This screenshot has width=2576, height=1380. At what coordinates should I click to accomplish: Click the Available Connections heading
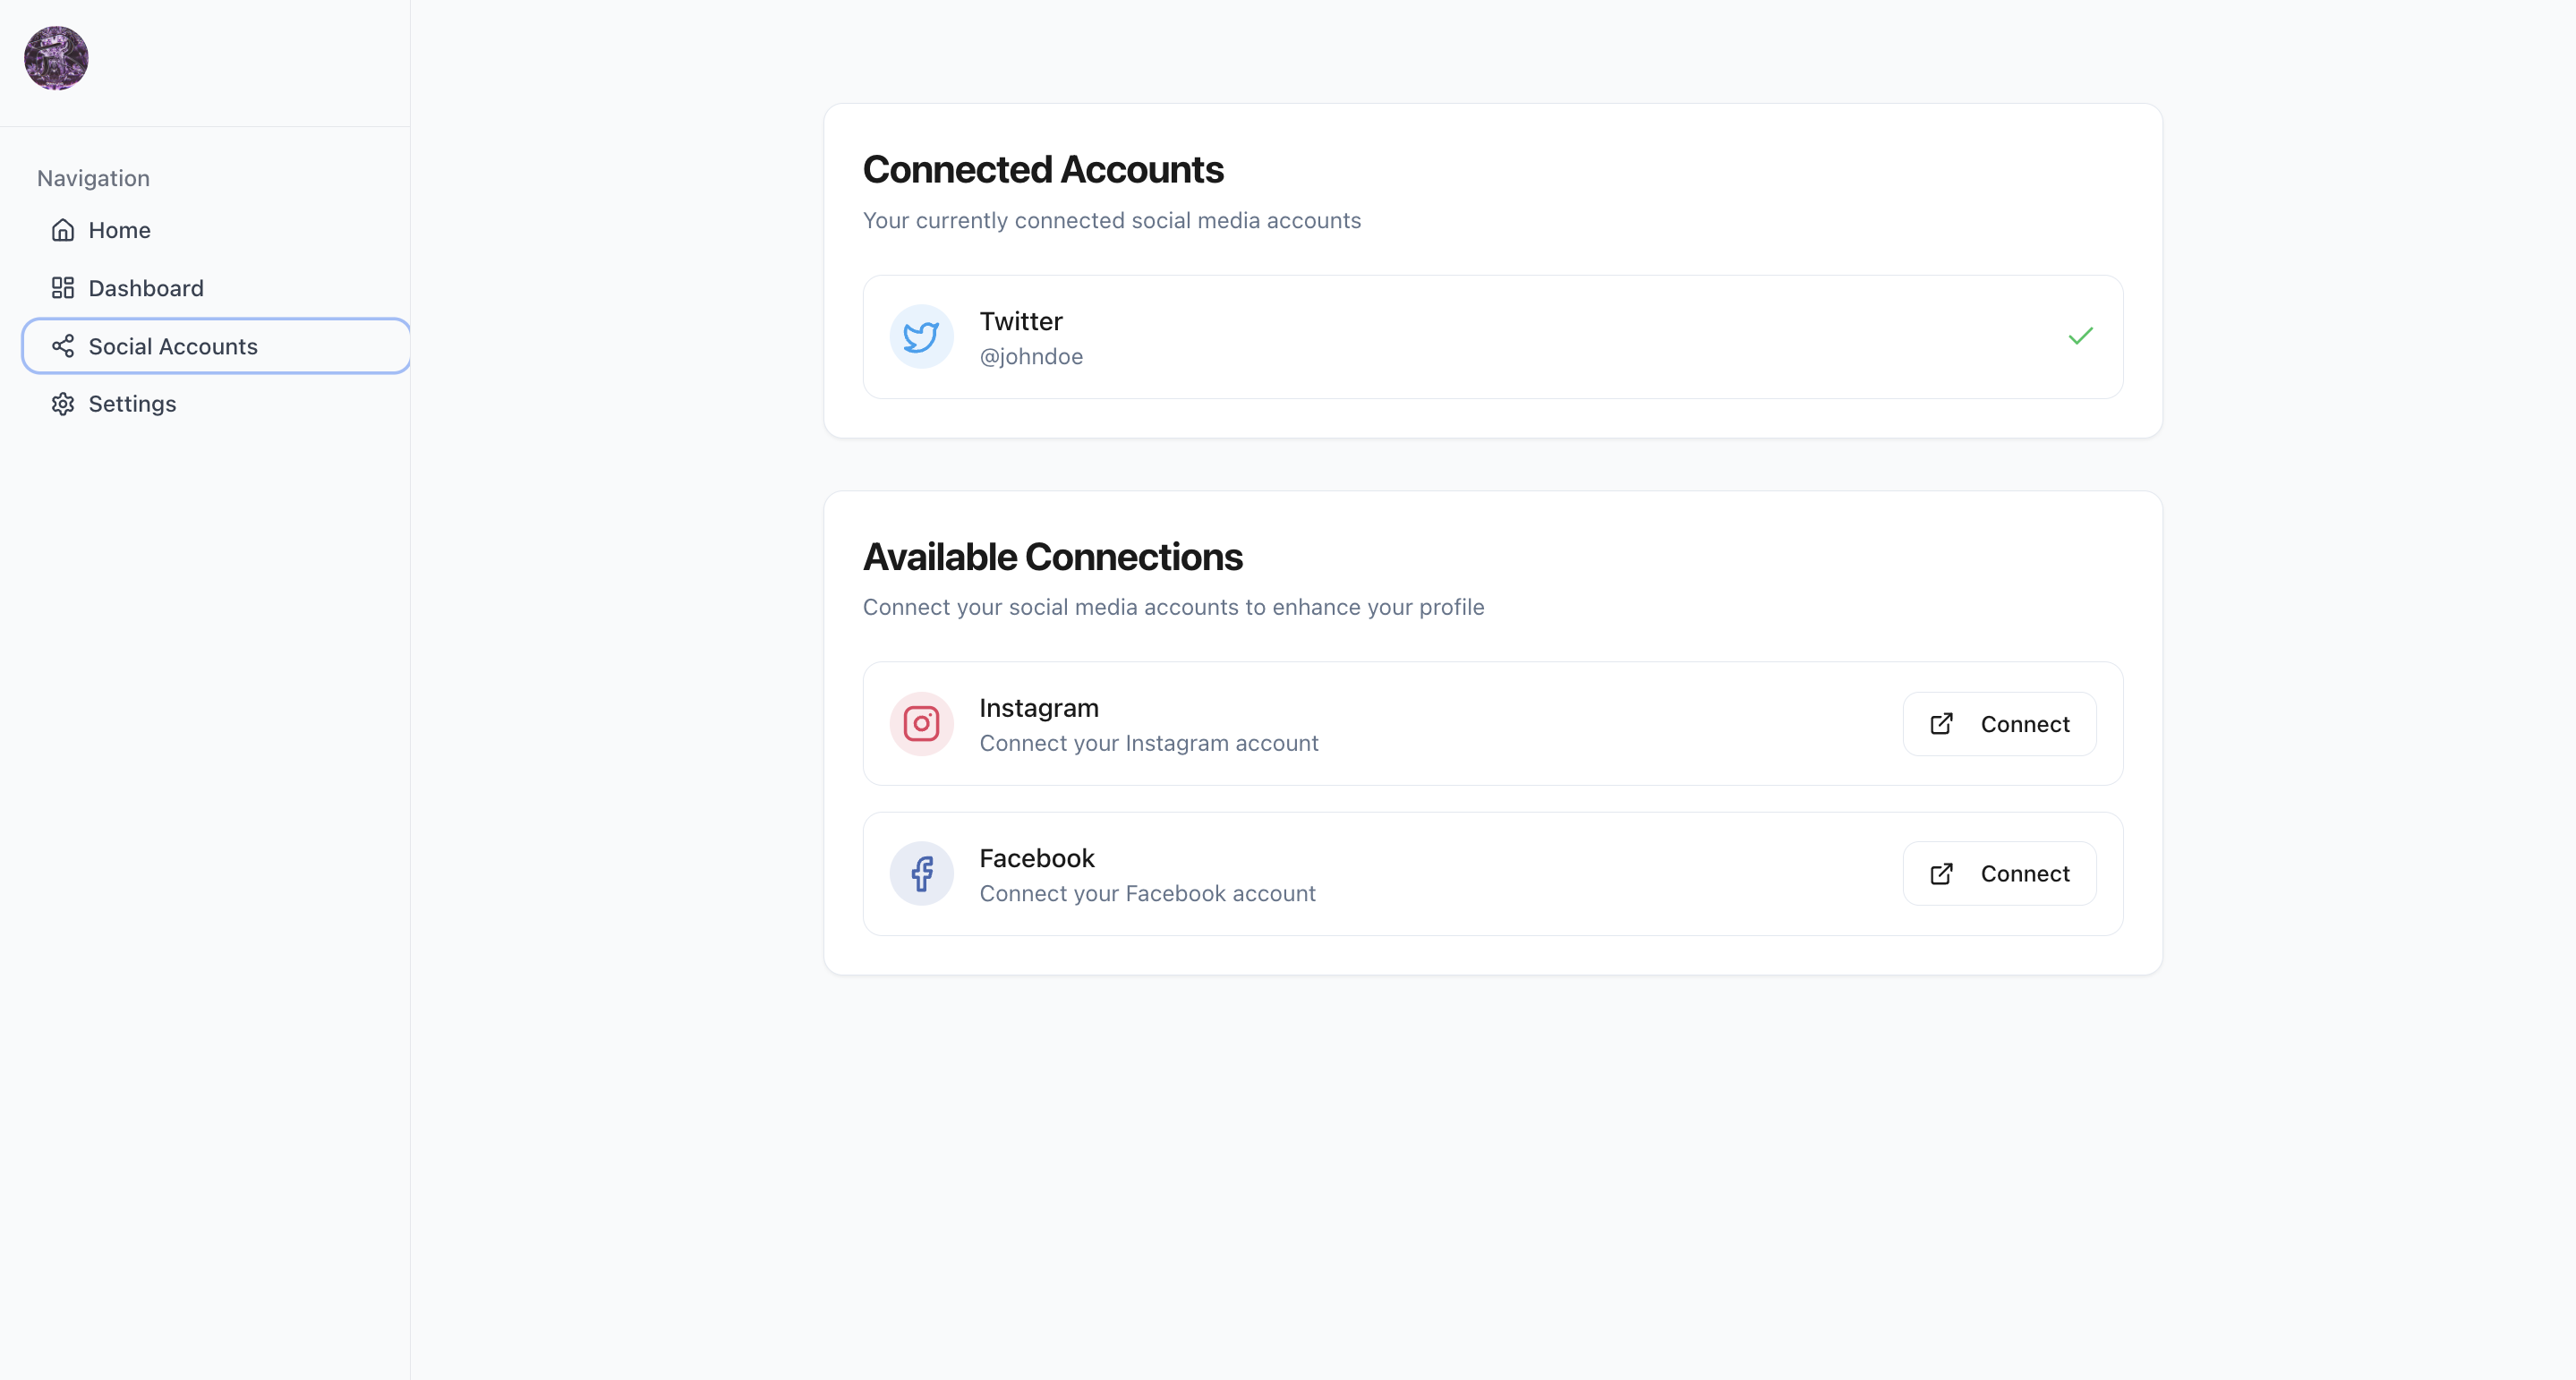1052,557
